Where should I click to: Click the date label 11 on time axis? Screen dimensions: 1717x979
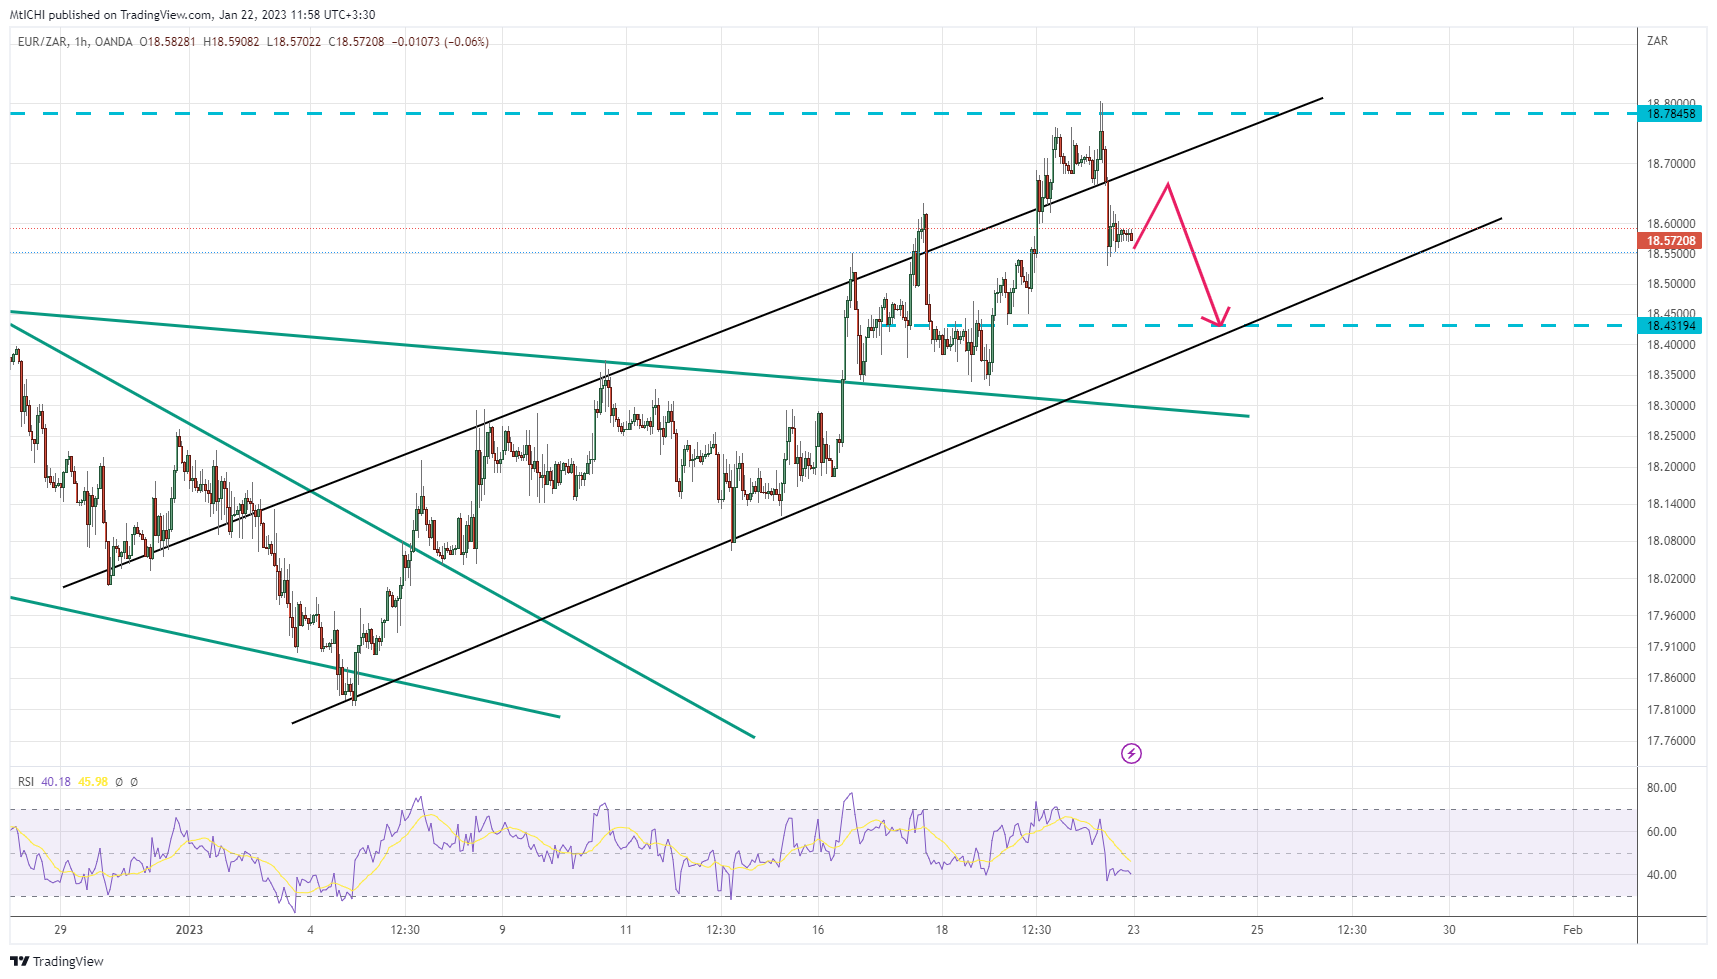[626, 930]
